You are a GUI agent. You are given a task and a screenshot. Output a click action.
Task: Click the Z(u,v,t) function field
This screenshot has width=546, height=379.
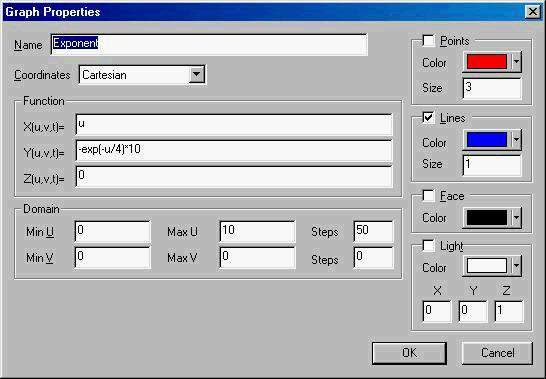234,176
